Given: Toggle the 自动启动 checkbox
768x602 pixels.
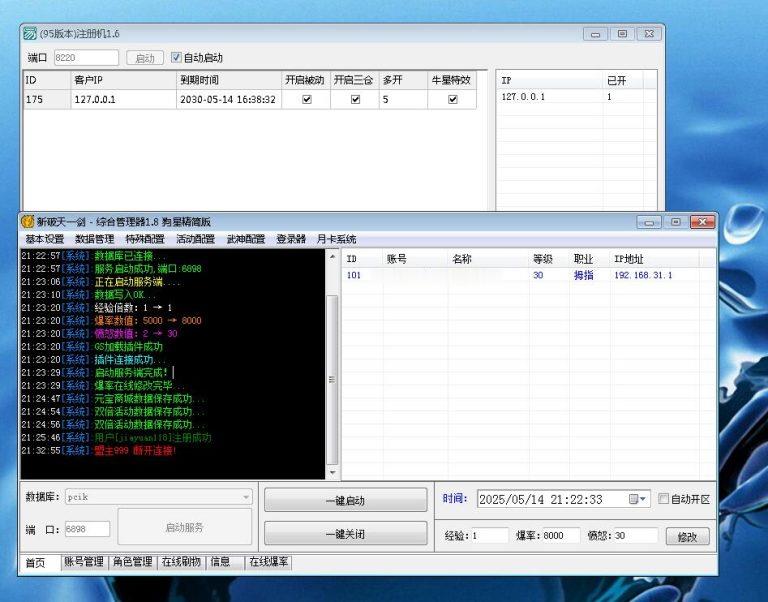Looking at the screenshot, I should pos(177,58).
